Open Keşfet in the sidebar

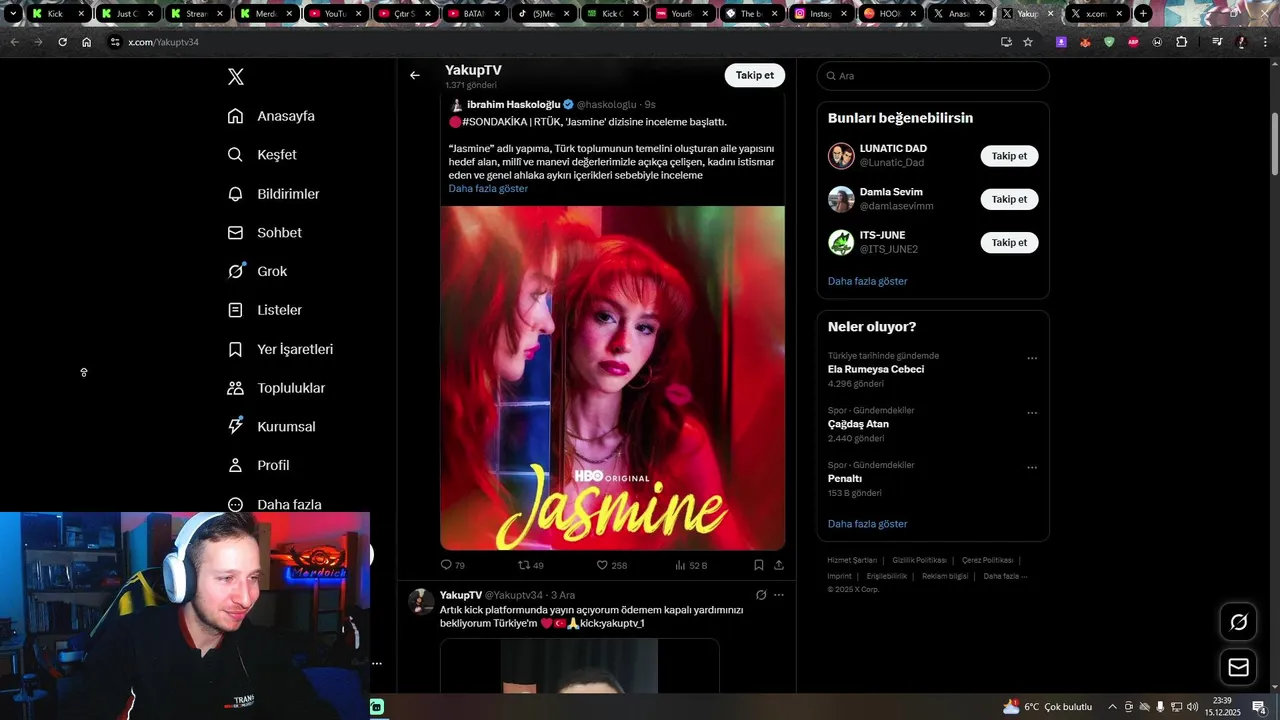tap(262, 155)
